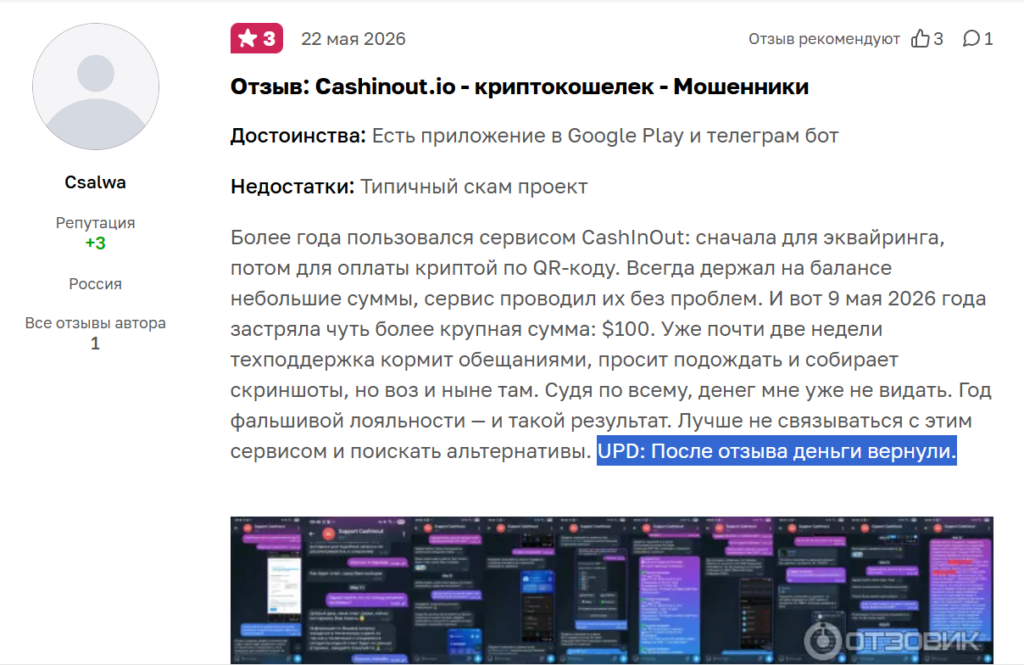Click the Недостатки heading
This screenshot has height=665, width=1024.
pyautogui.click(x=293, y=187)
